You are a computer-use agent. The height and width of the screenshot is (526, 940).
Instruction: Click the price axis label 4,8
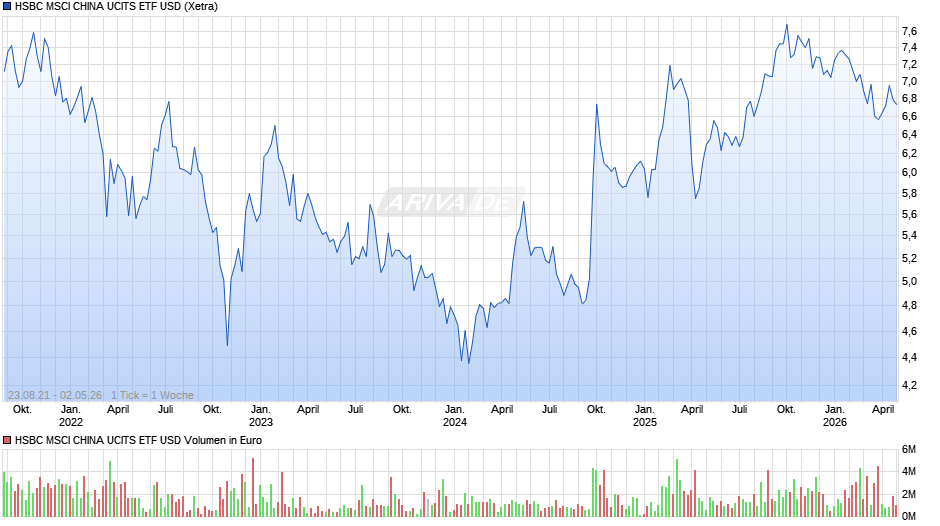point(909,305)
